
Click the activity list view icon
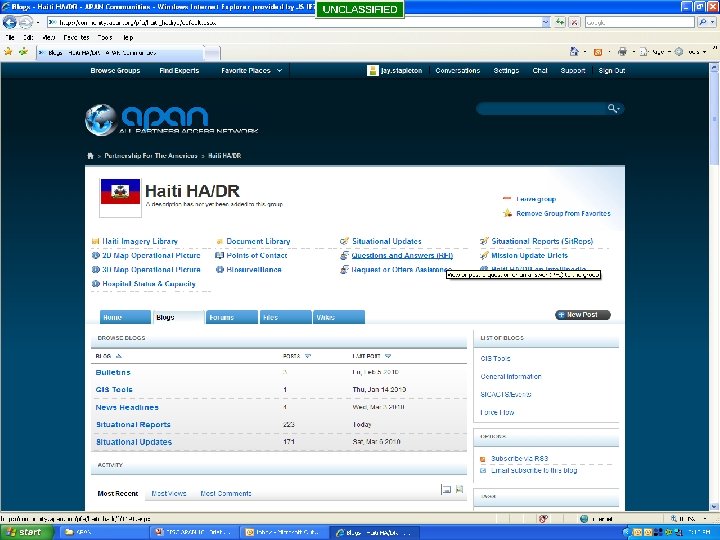coord(445,489)
